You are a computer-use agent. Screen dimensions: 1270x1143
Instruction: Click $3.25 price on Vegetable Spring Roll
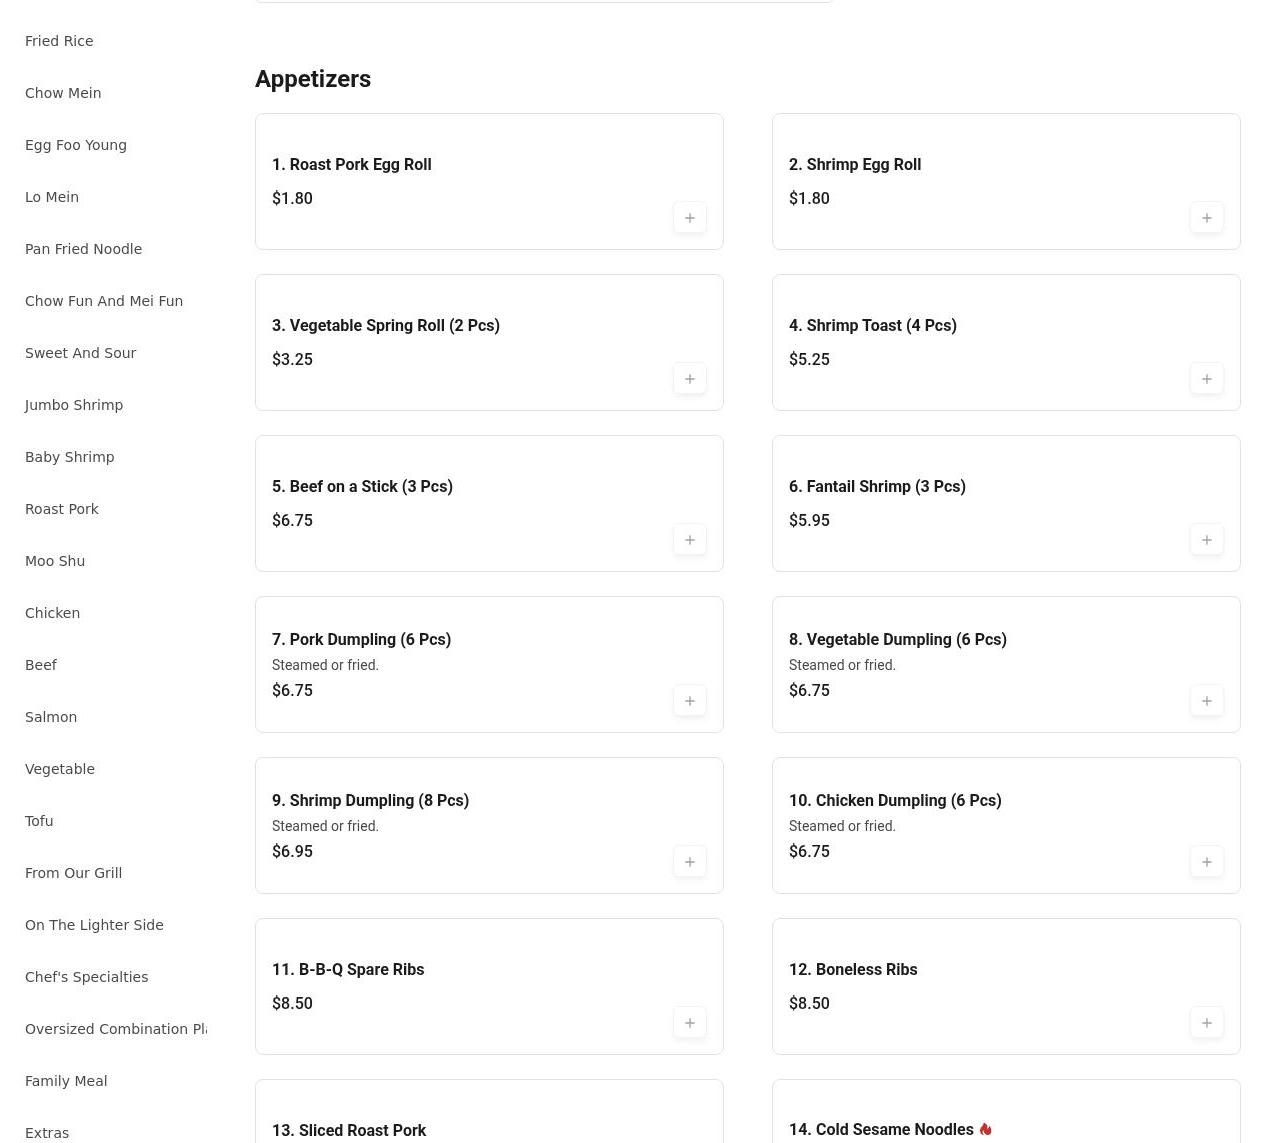point(292,359)
